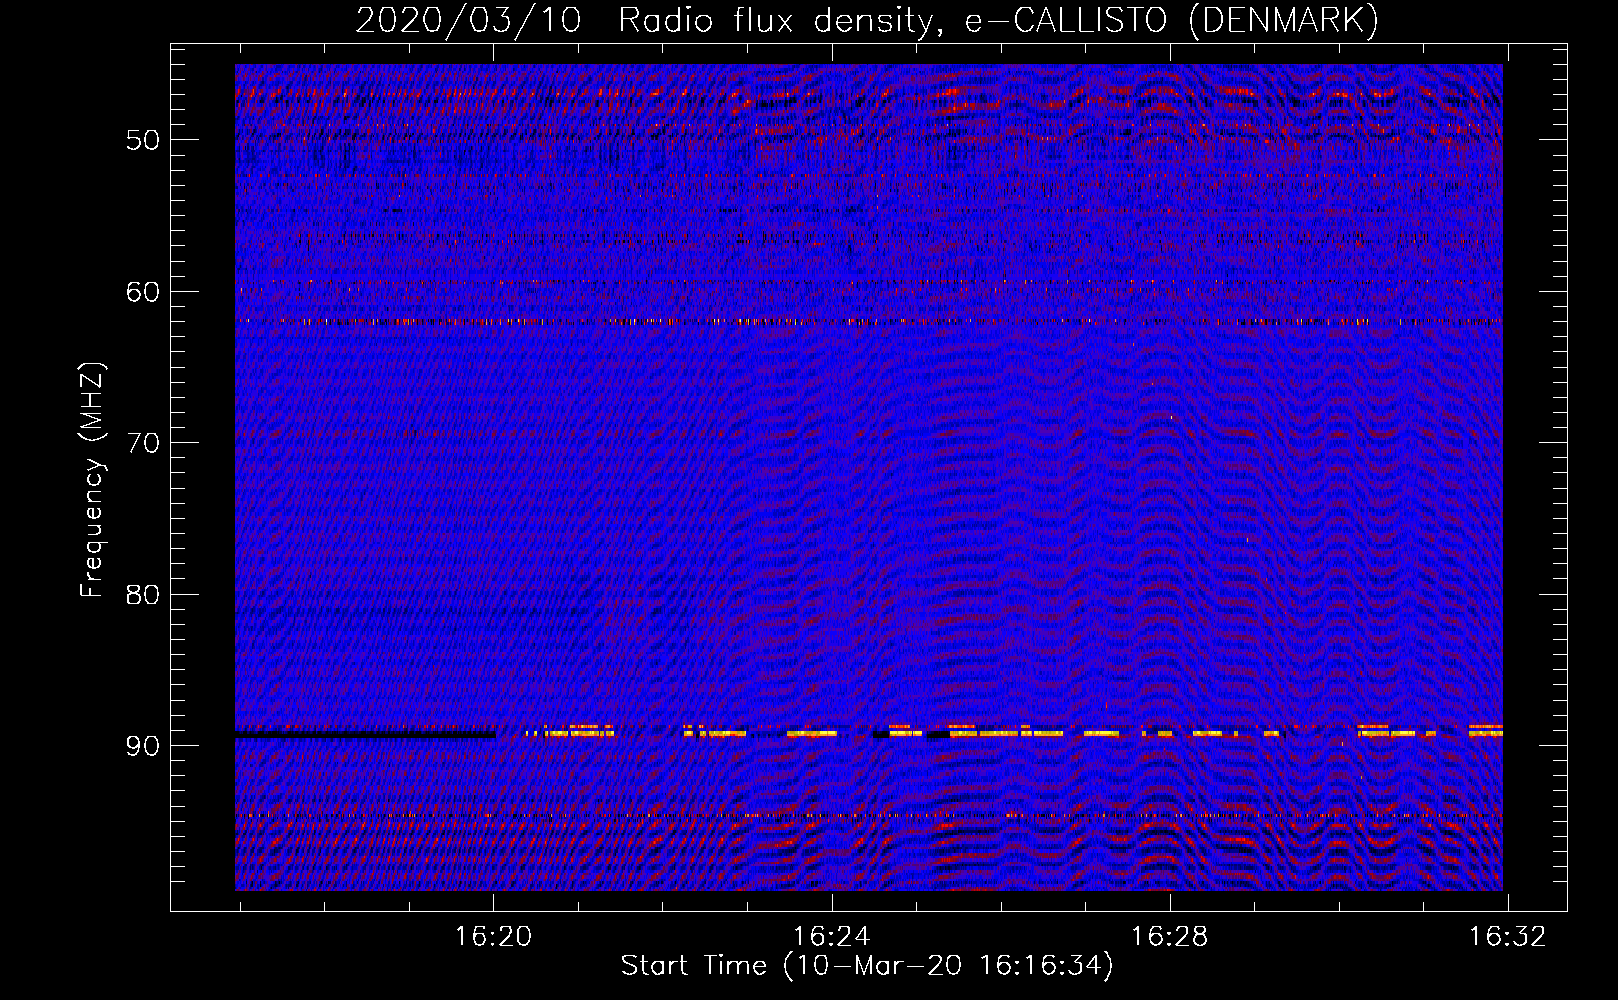Click the 16:28 time tick label
Image resolution: width=1618 pixels, height=1000 pixels.
[1169, 937]
